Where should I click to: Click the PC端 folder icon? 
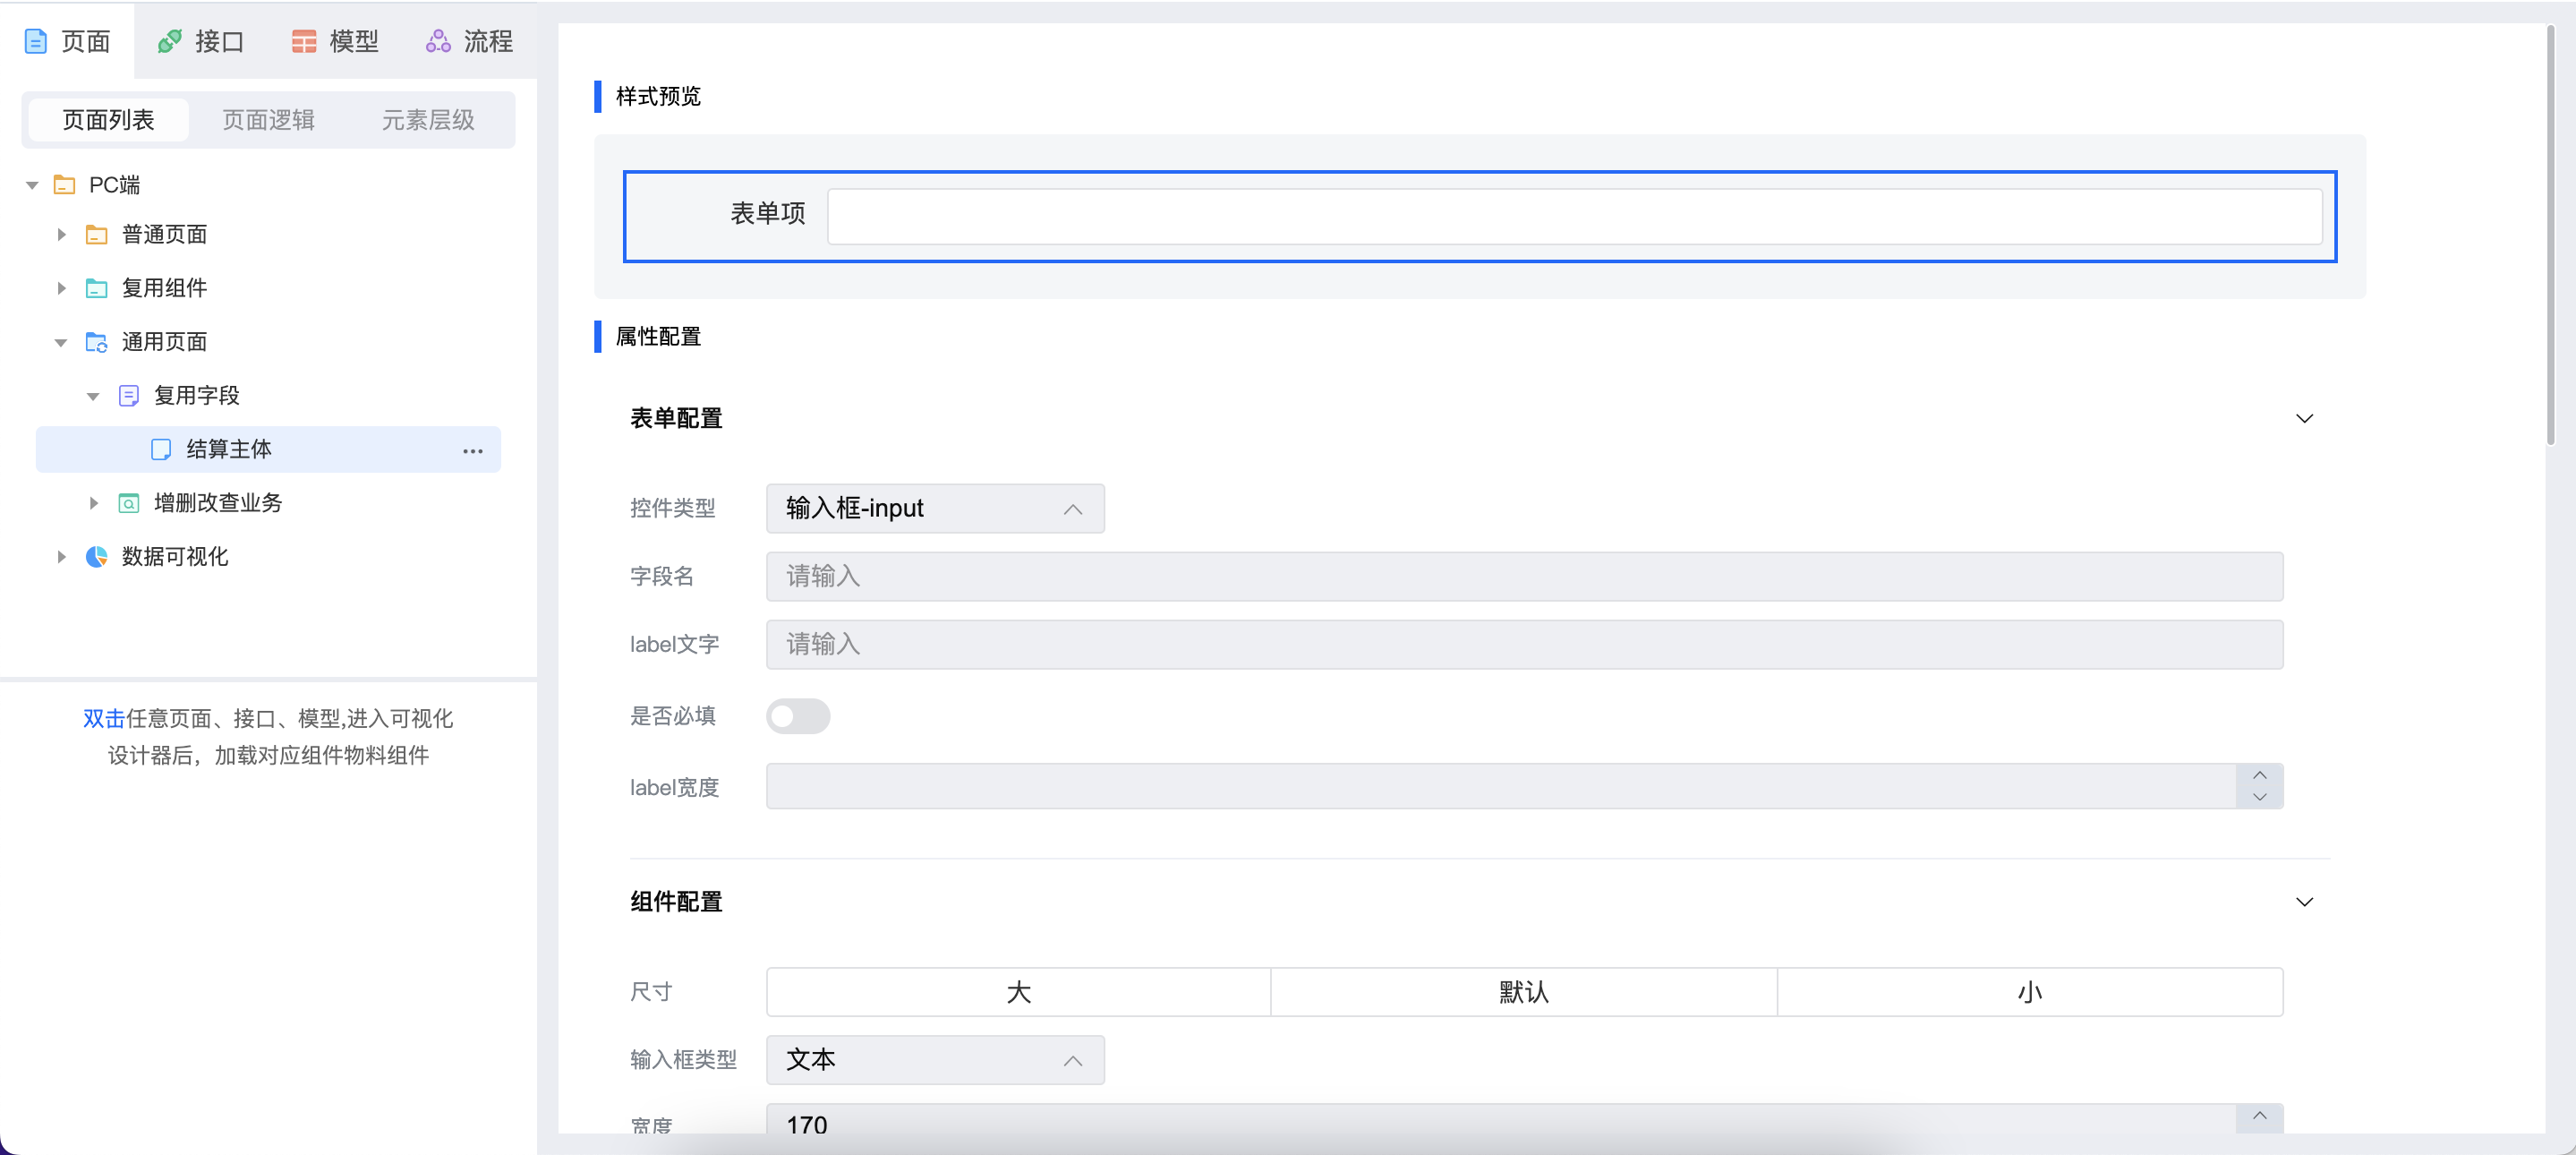(64, 184)
